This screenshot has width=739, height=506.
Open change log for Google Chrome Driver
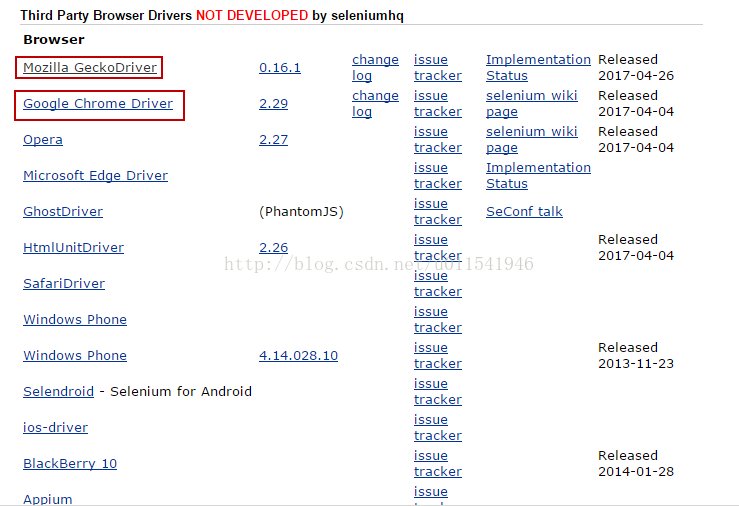coord(375,104)
